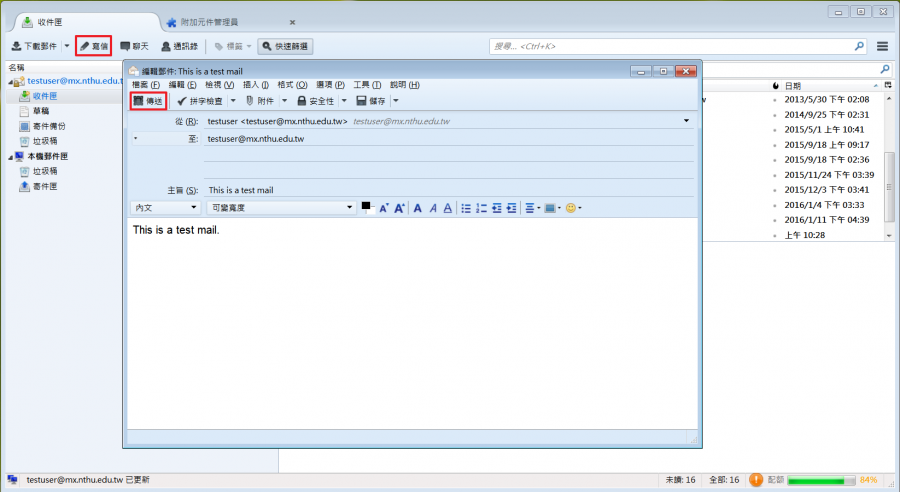This screenshot has height=492, width=900.
Task: Click the 傳送 (Send) button in compose window
Action: (x=147, y=101)
